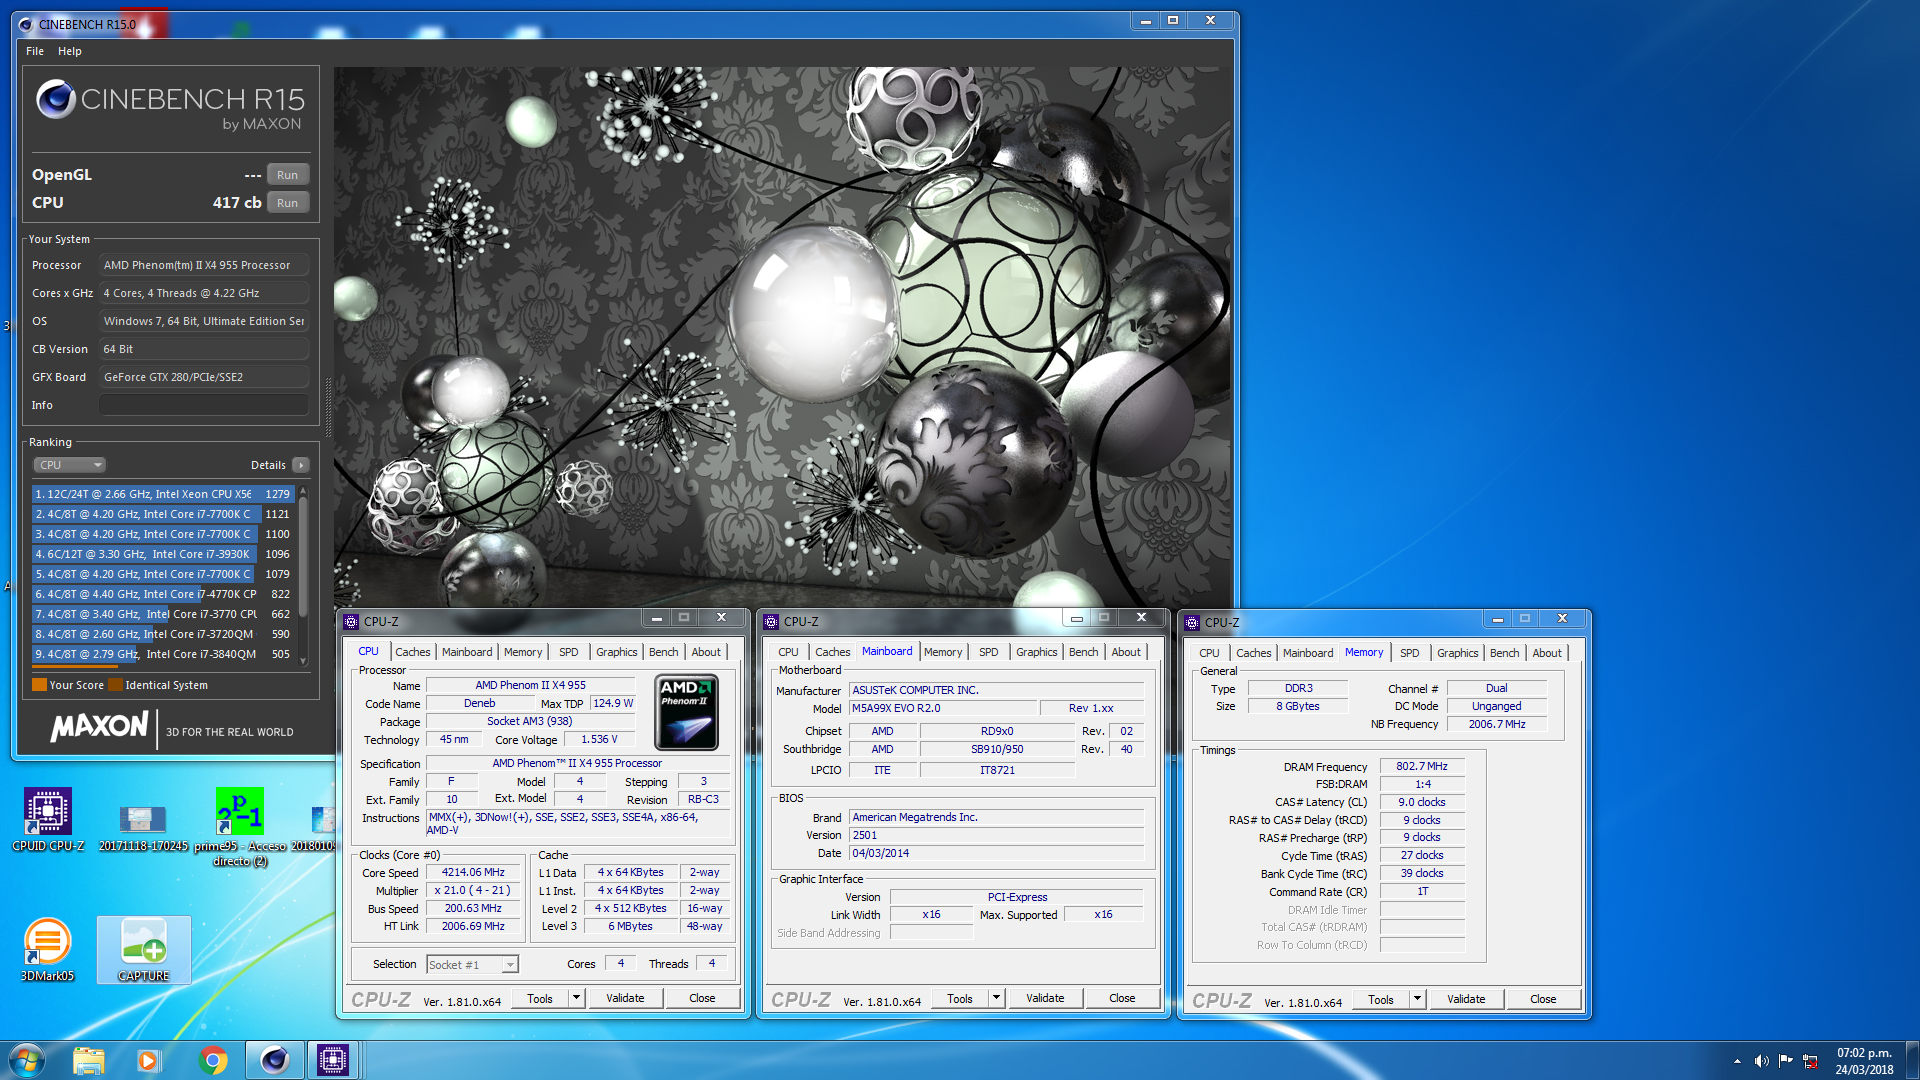
Task: Click the BIOS Version value 2501
Action: tap(996, 836)
